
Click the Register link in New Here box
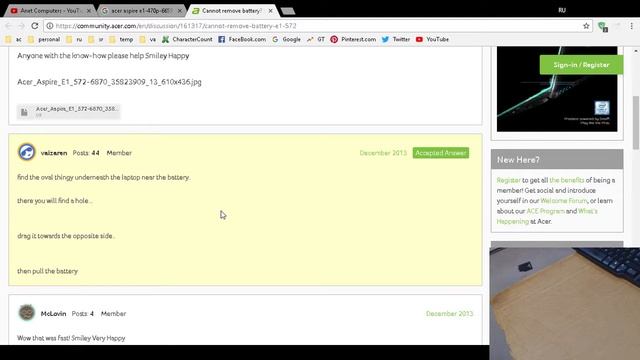[x=508, y=180]
